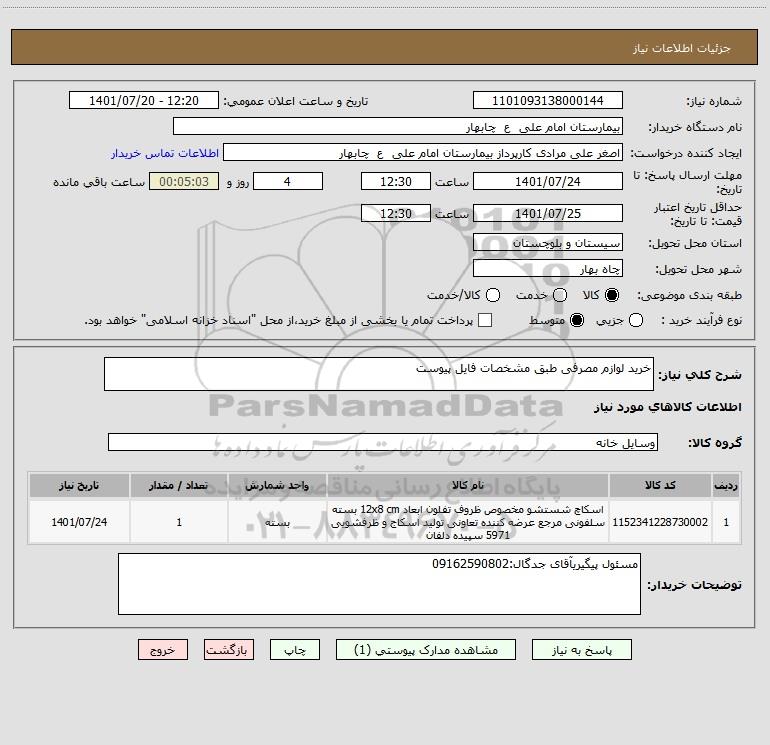Viewport: 770px width, 745px height.
Task: Click the goods group field 'وسایل خانه'
Action: (383, 442)
